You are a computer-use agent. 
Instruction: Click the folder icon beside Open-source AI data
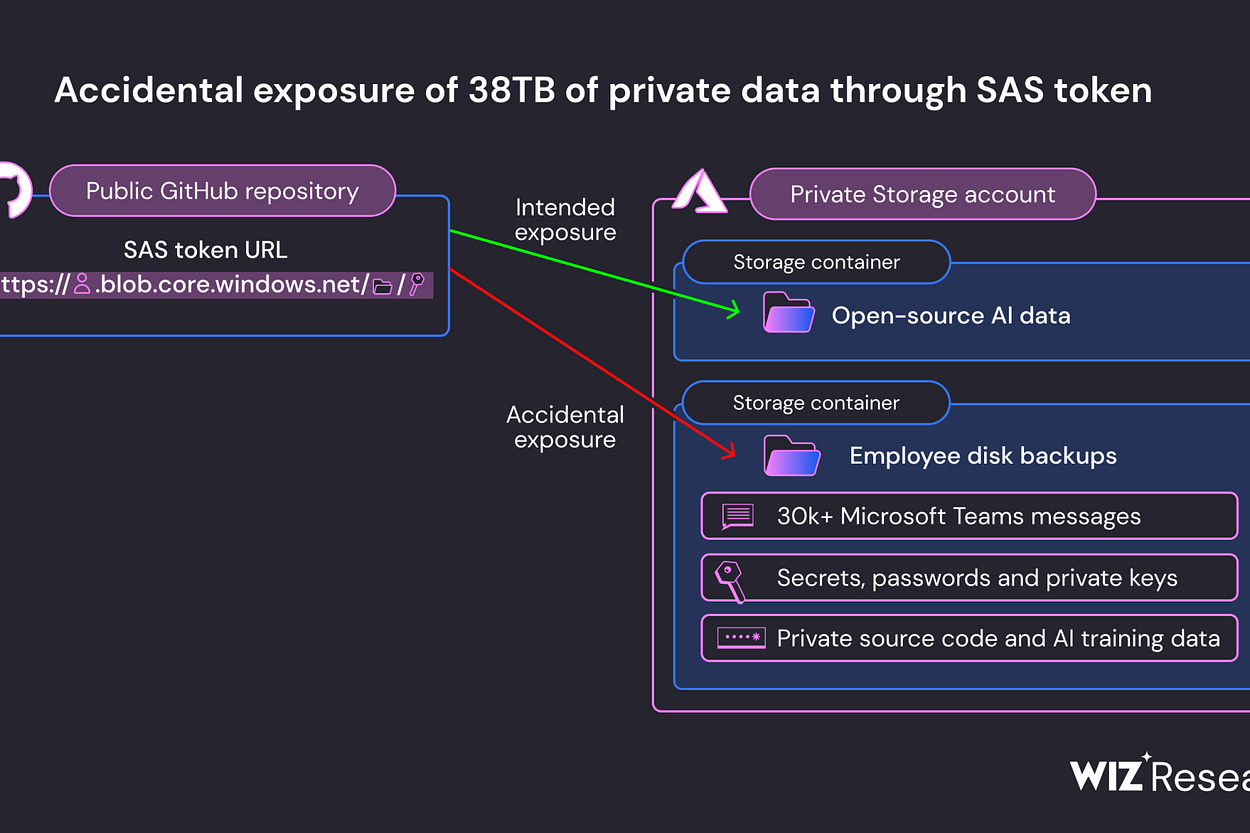coord(789,313)
